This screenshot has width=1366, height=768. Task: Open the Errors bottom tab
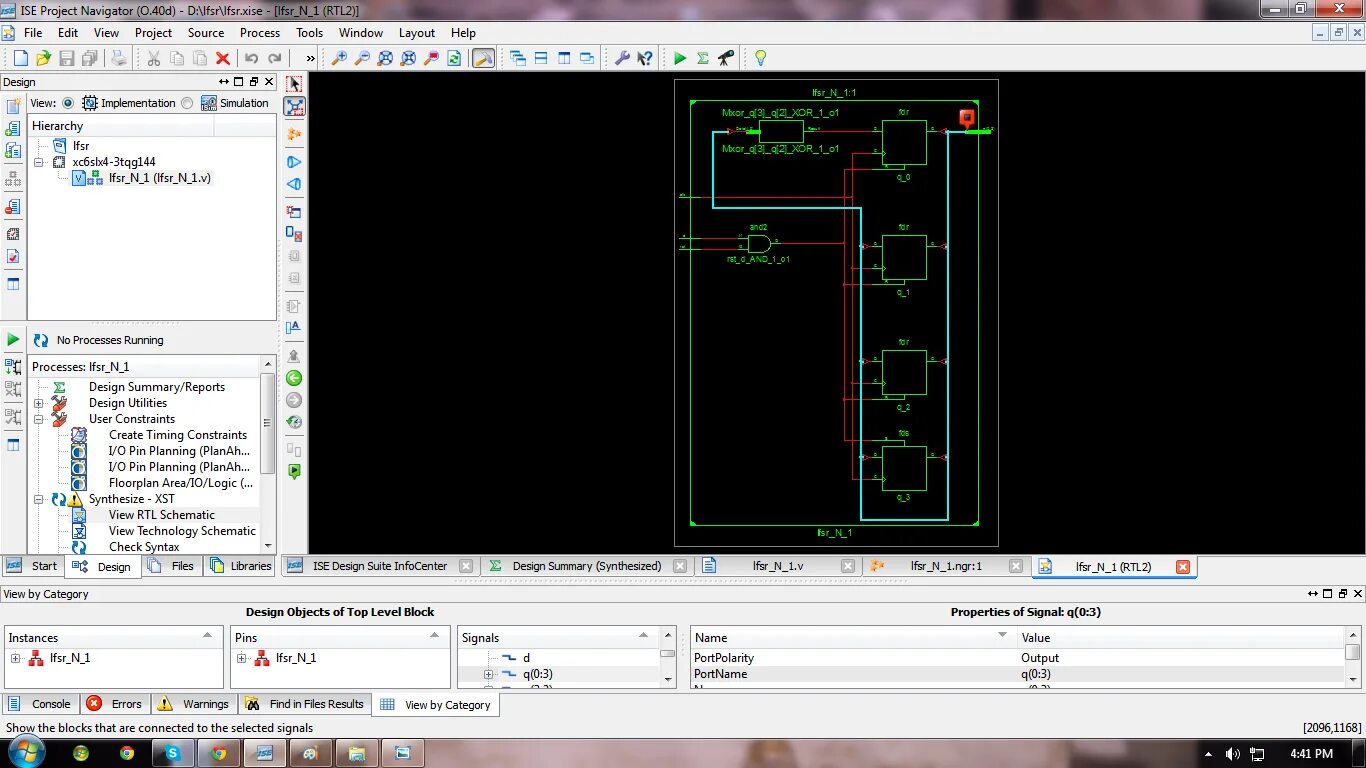click(116, 704)
